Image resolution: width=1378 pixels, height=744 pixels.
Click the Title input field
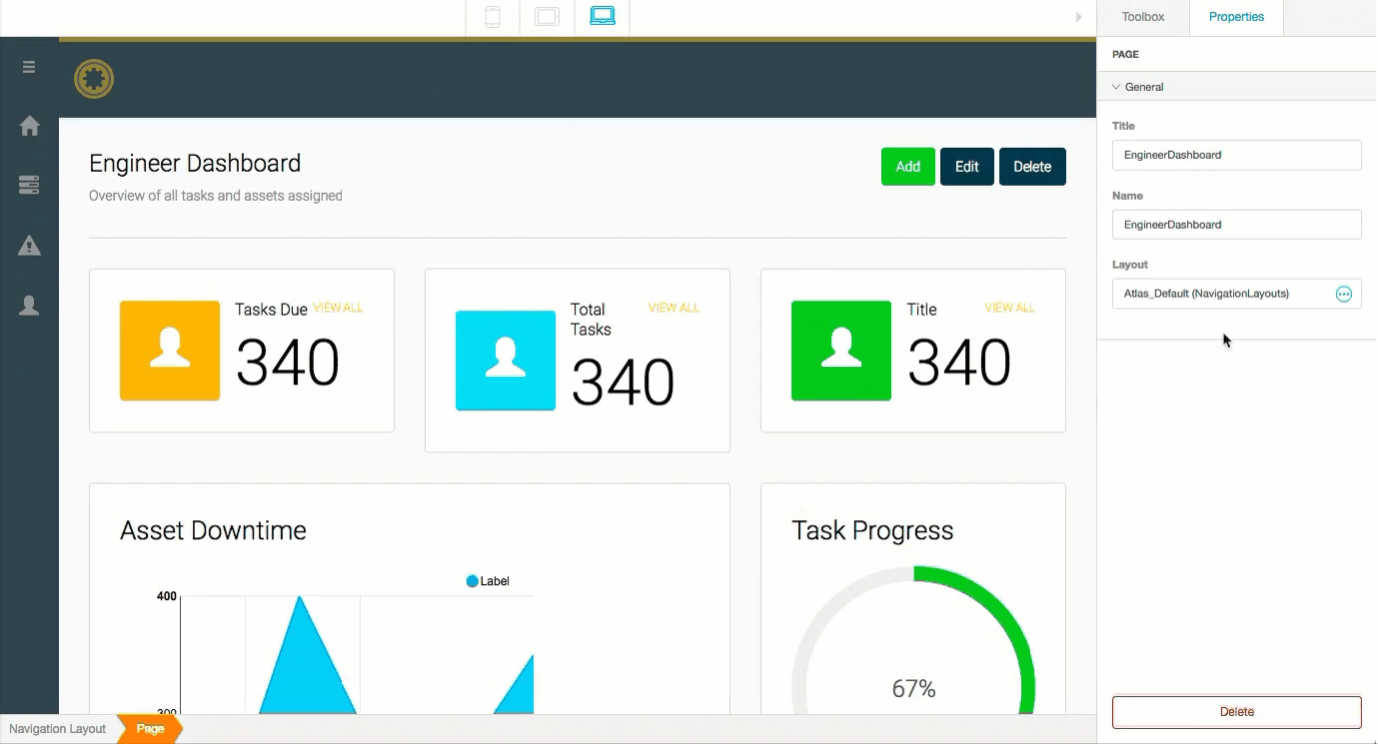1236,155
